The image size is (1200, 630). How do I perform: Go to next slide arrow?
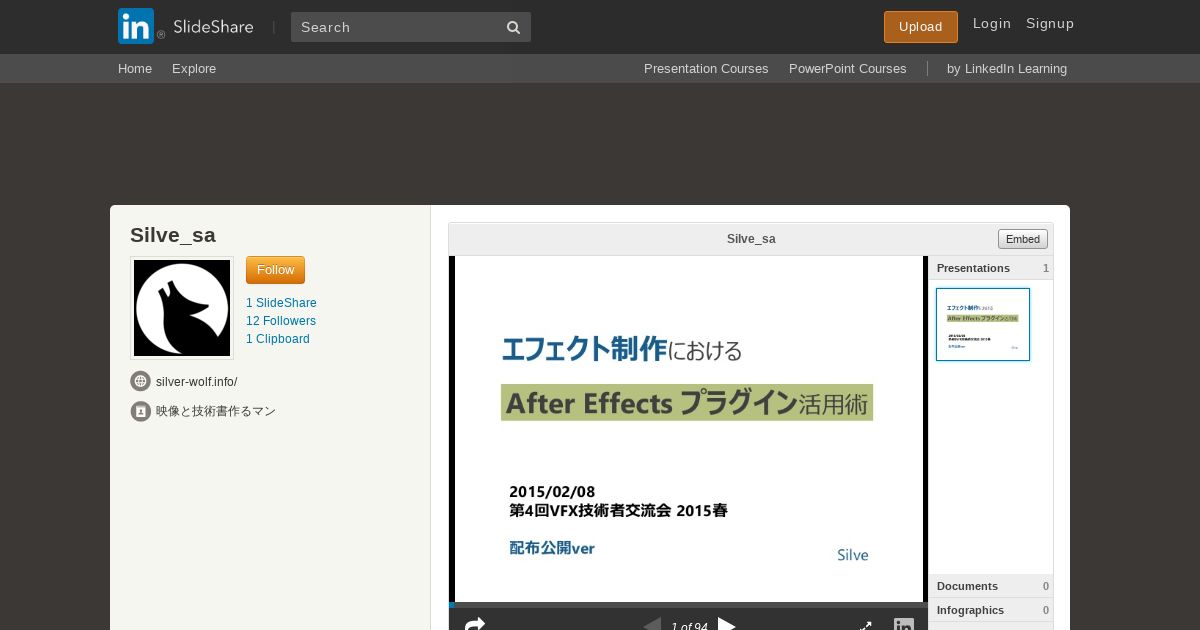point(727,625)
